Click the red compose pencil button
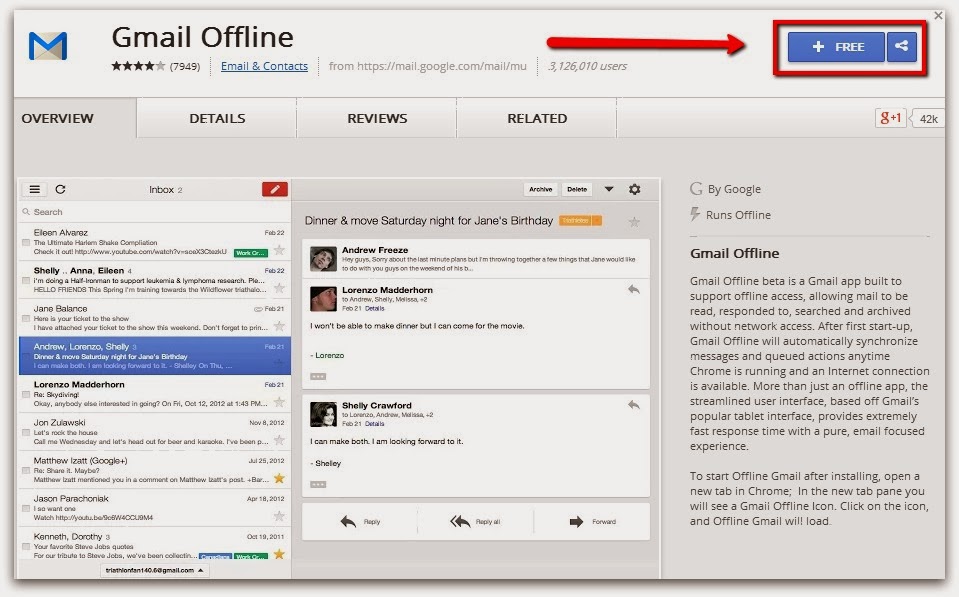The height and width of the screenshot is (597, 959). (x=275, y=190)
